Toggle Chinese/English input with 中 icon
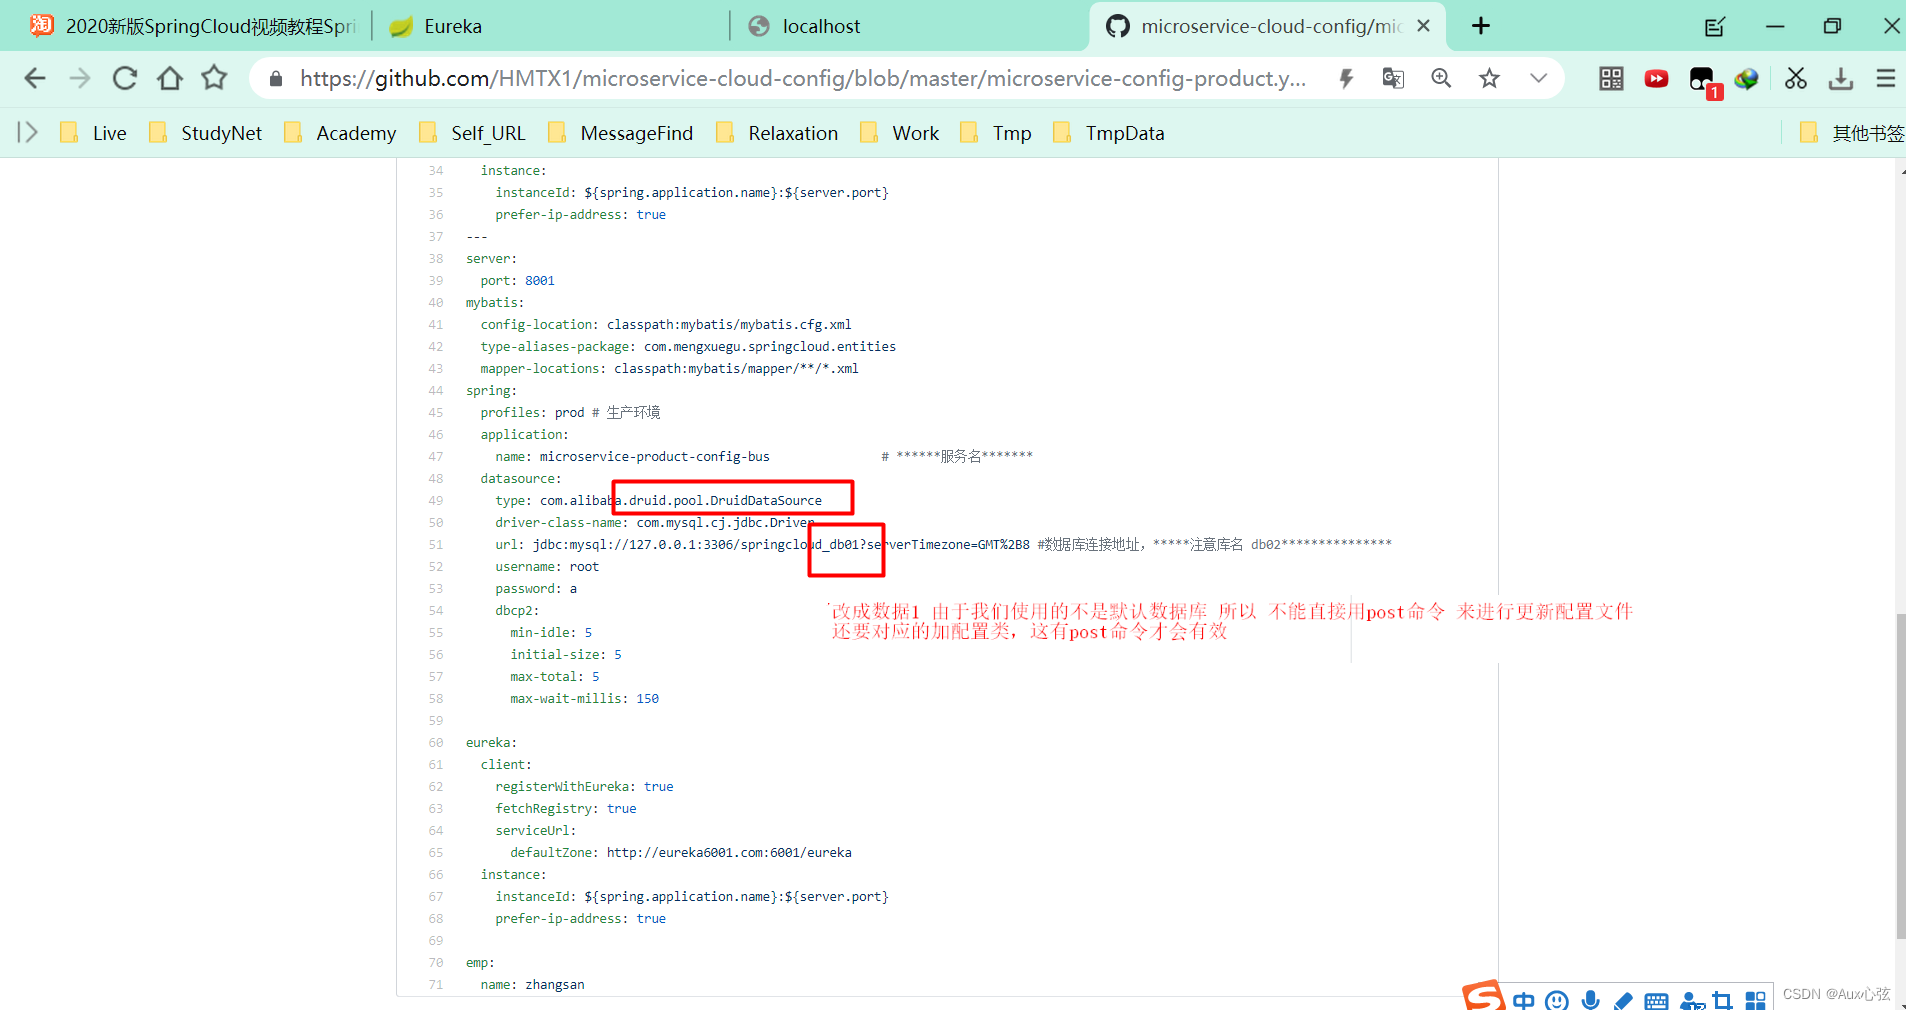The image size is (1906, 1010). (x=1524, y=999)
